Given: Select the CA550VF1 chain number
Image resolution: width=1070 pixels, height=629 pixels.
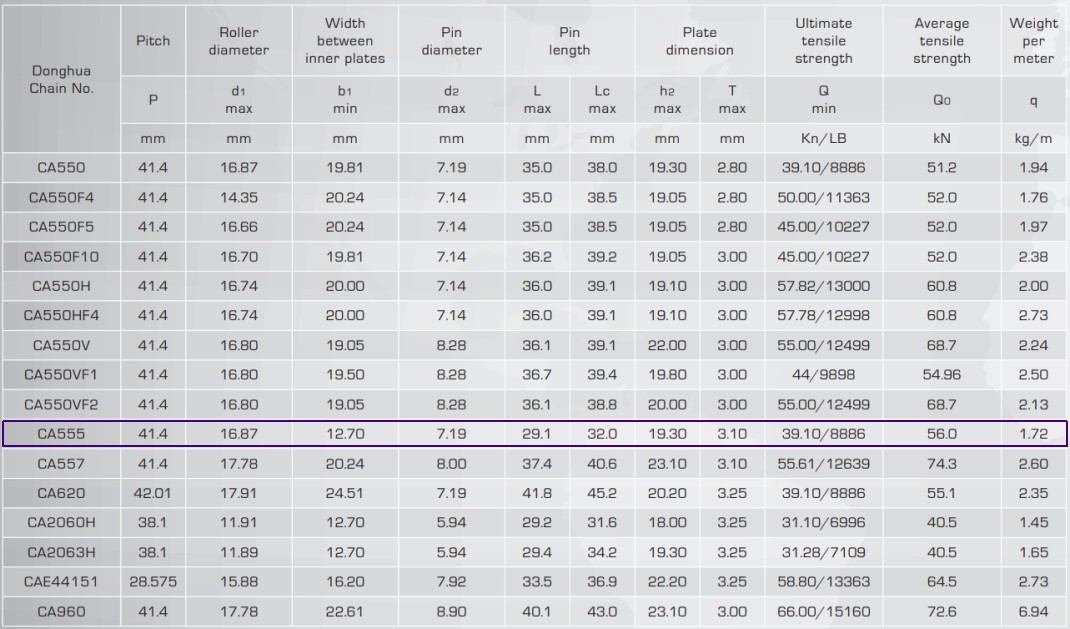Looking at the screenshot, I should click(x=61, y=375).
